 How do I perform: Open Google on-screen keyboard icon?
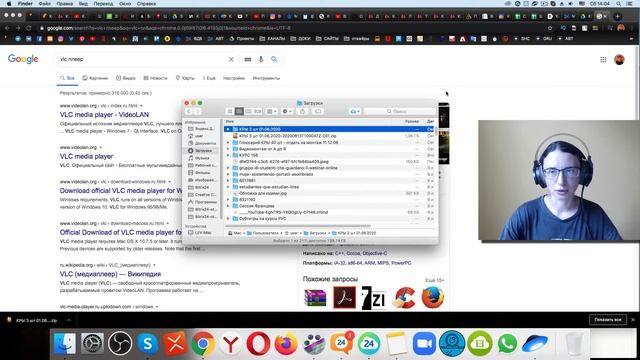coord(248,59)
